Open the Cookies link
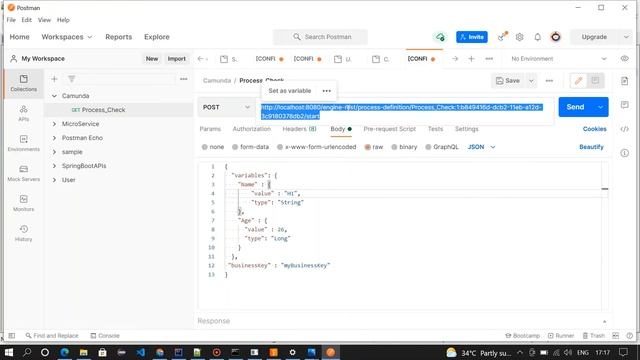 click(594, 129)
